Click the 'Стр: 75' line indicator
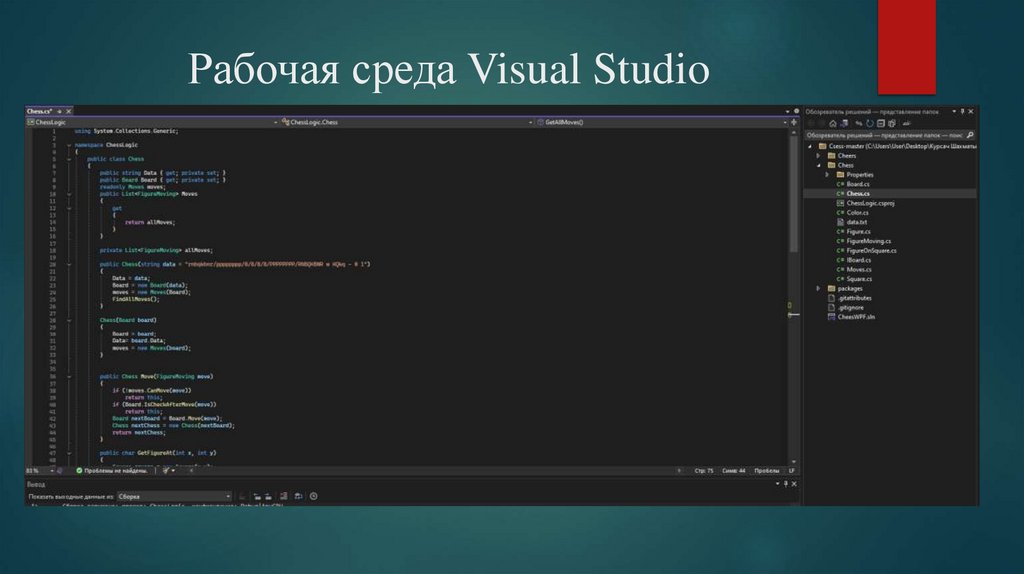The height and width of the screenshot is (574, 1024). 704,471
